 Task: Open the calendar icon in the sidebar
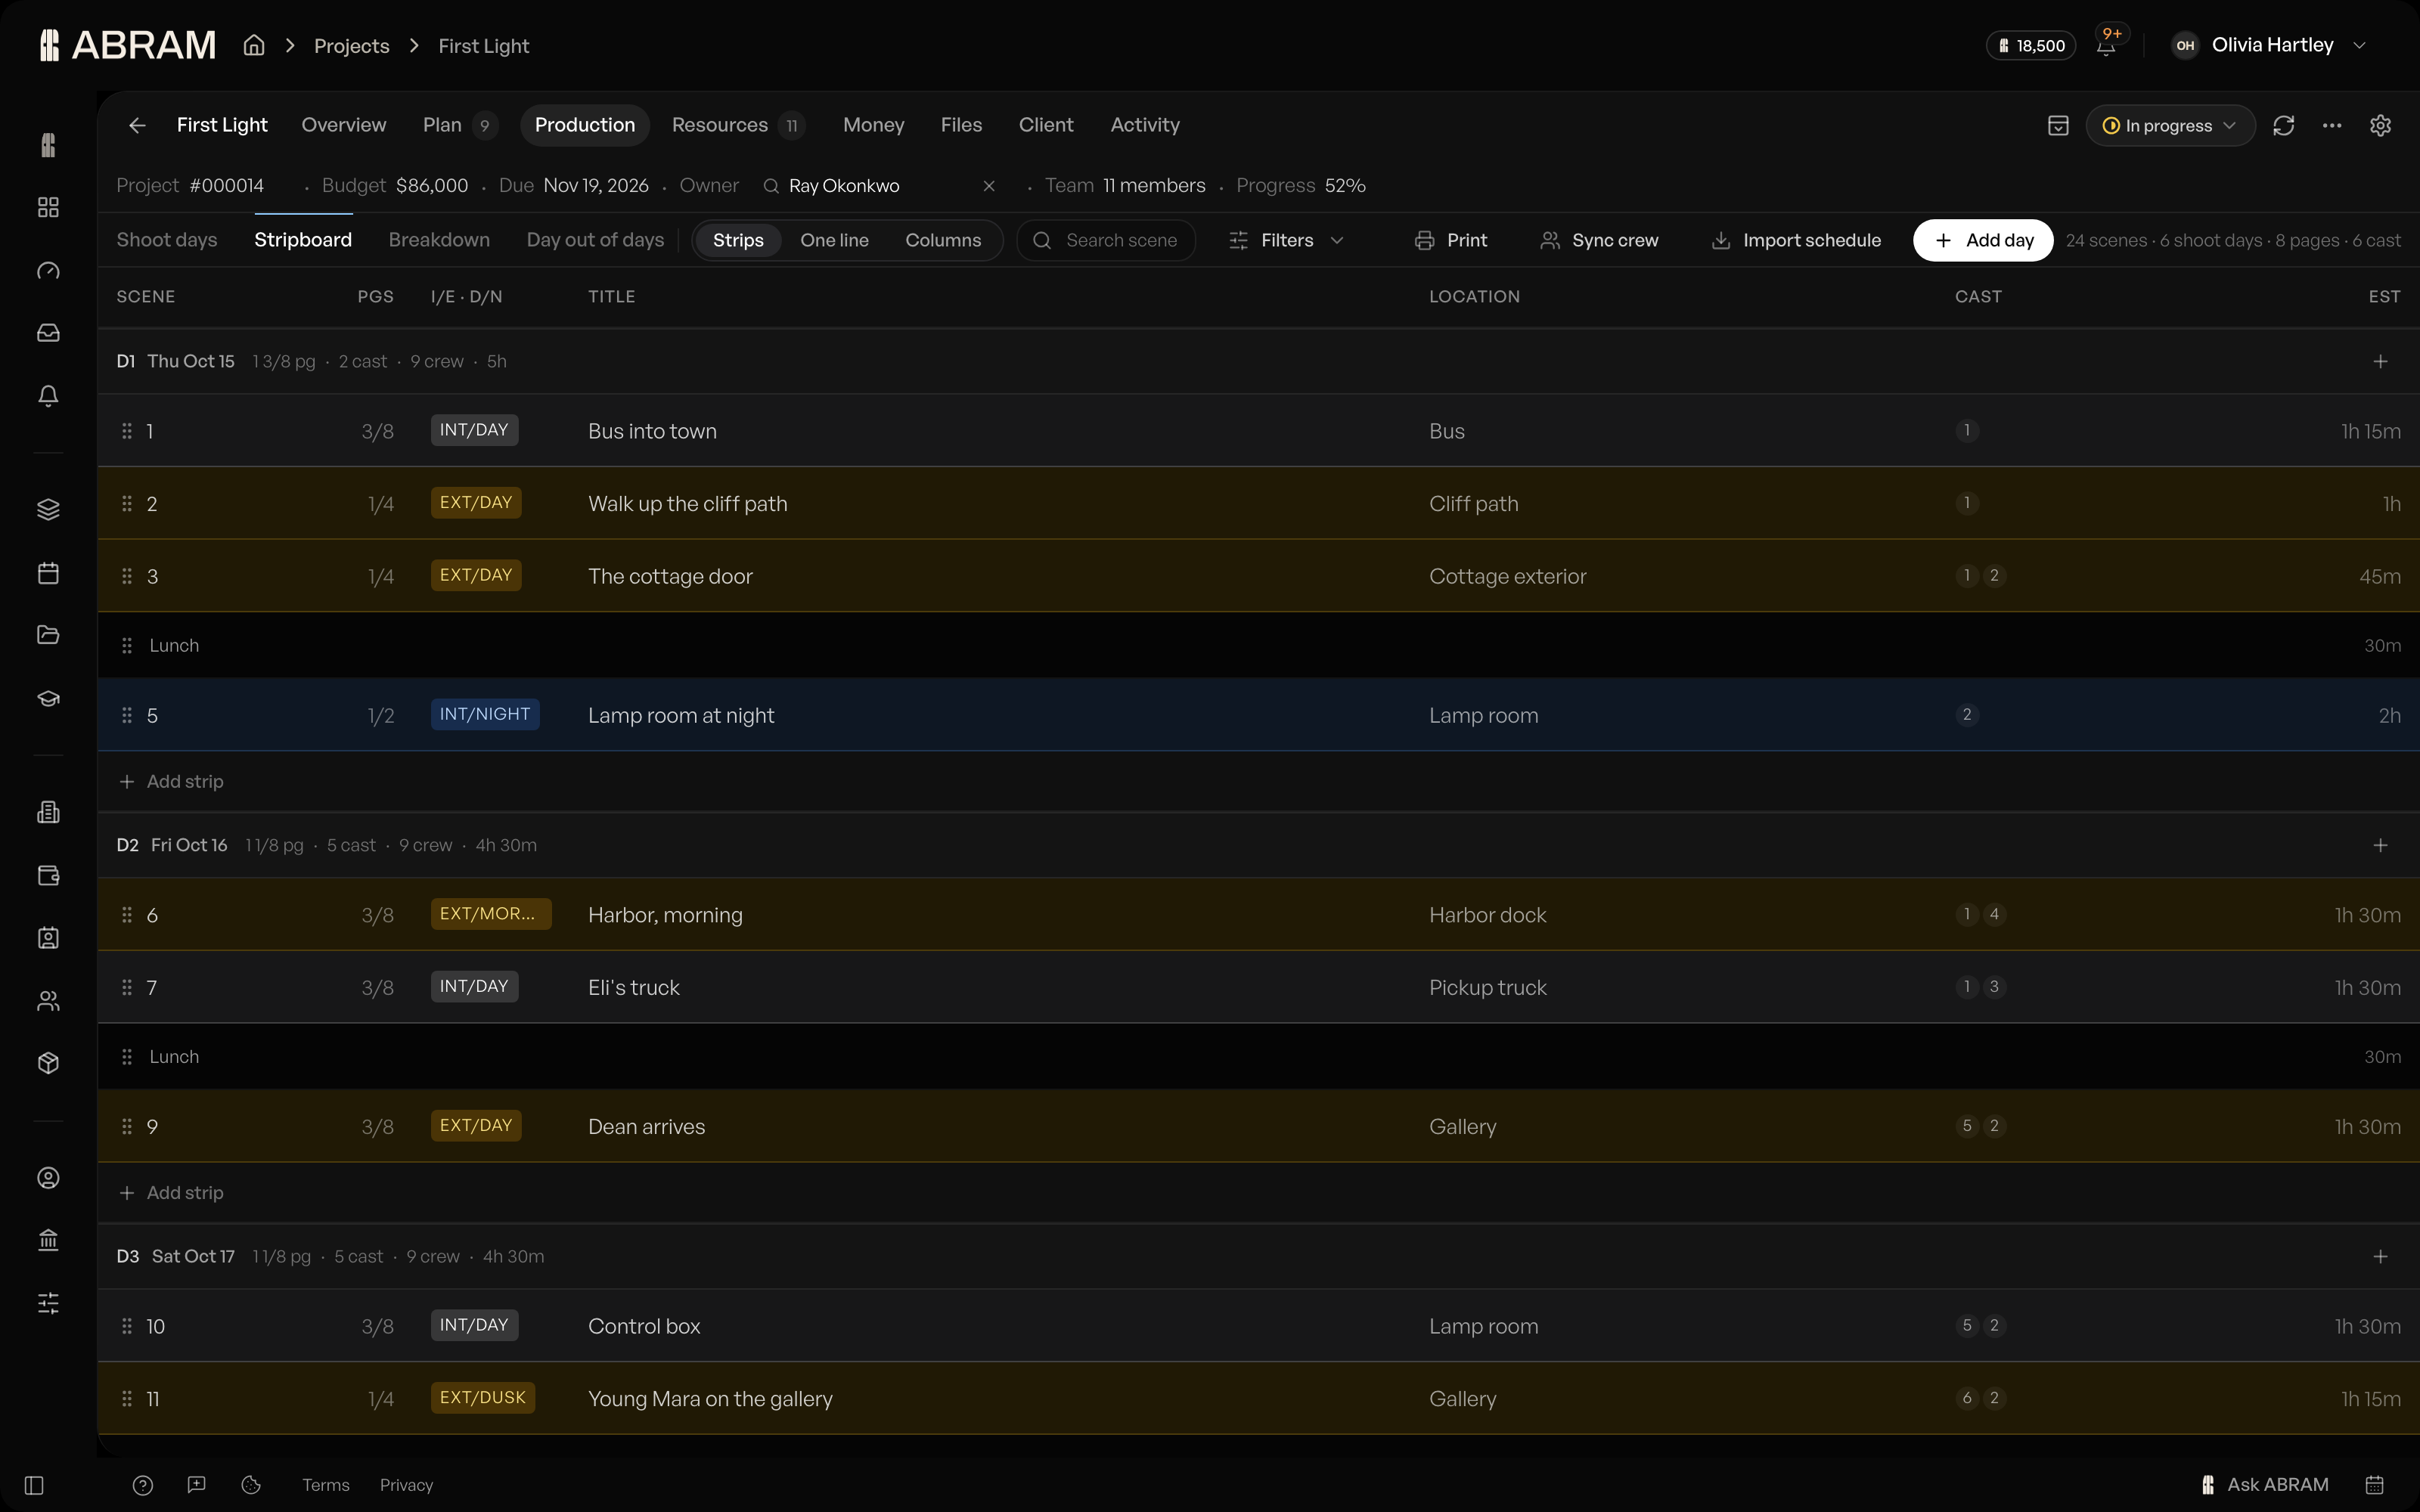48,573
